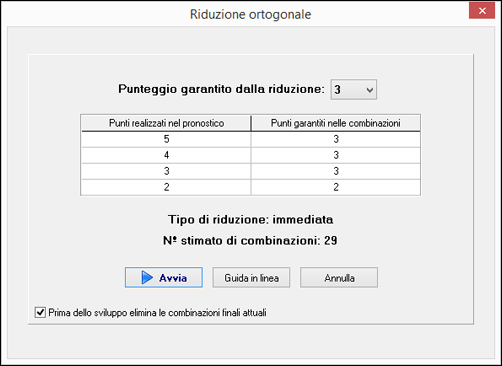502x366 pixels.
Task: Cancel with the Annulla button
Action: (x=339, y=277)
